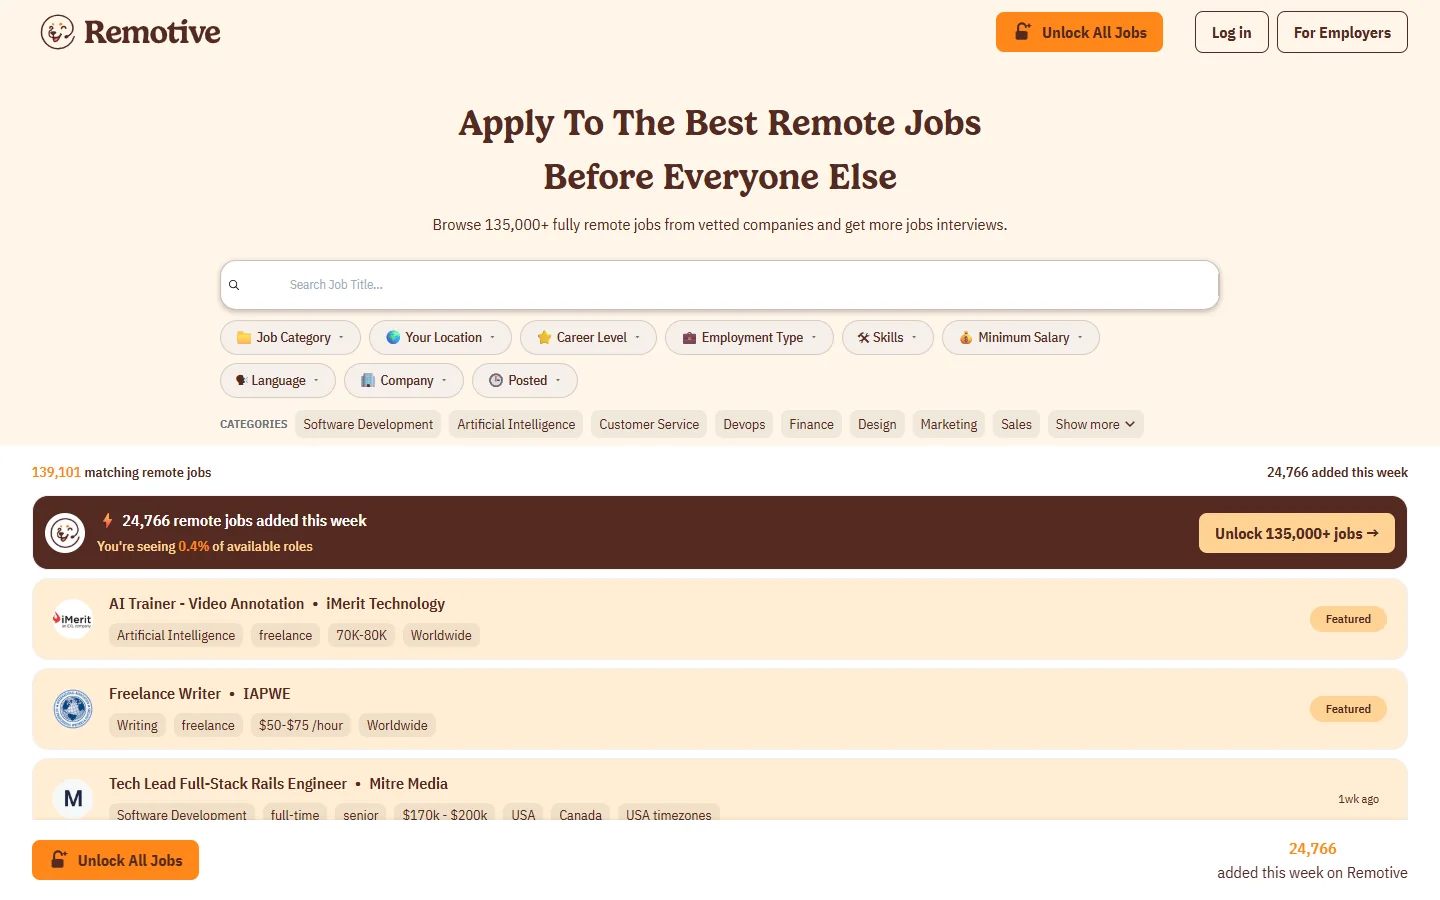The height and width of the screenshot is (900, 1440).
Task: Click the magnifier icon in the search bar
Action: 234,285
